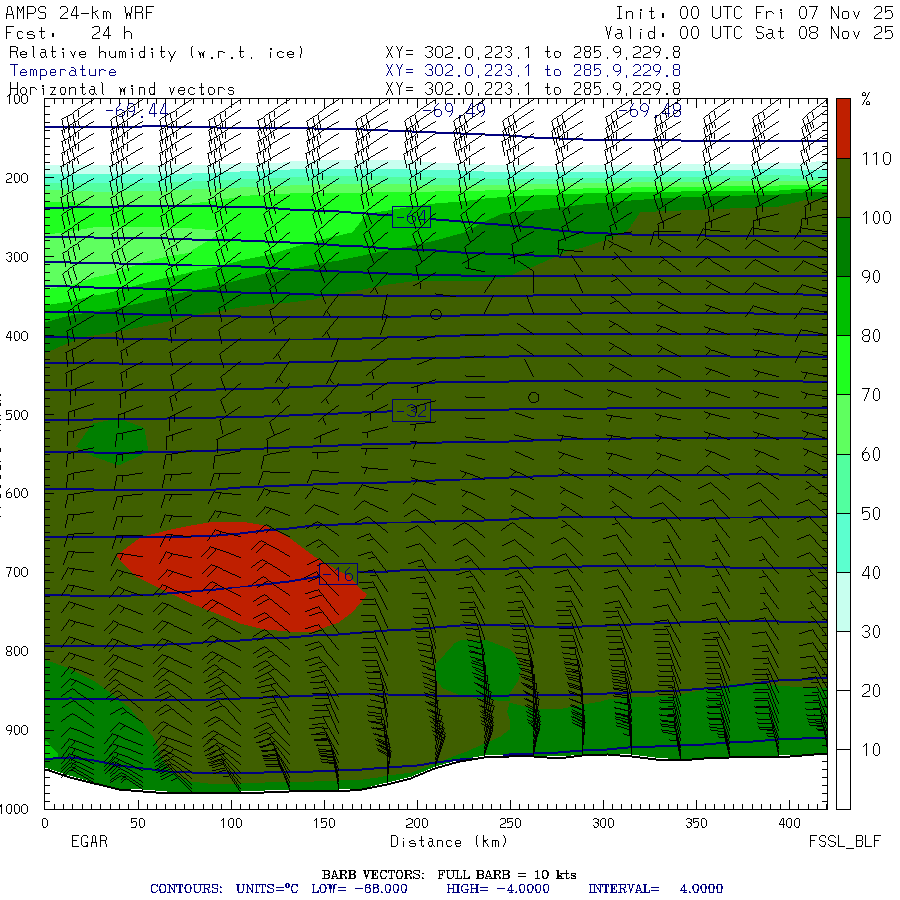
Task: Click the 110 colorbar value label
Action: click(876, 158)
